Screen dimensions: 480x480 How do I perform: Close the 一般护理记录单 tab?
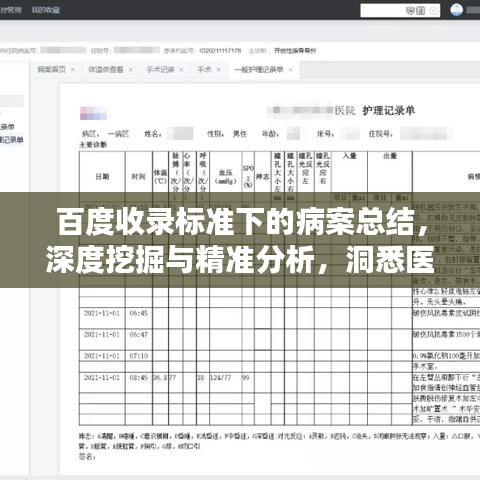tap(290, 70)
